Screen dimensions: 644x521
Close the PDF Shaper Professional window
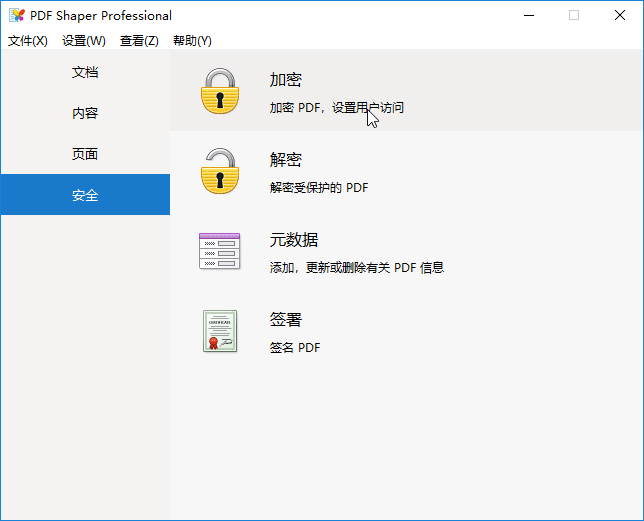coord(620,16)
